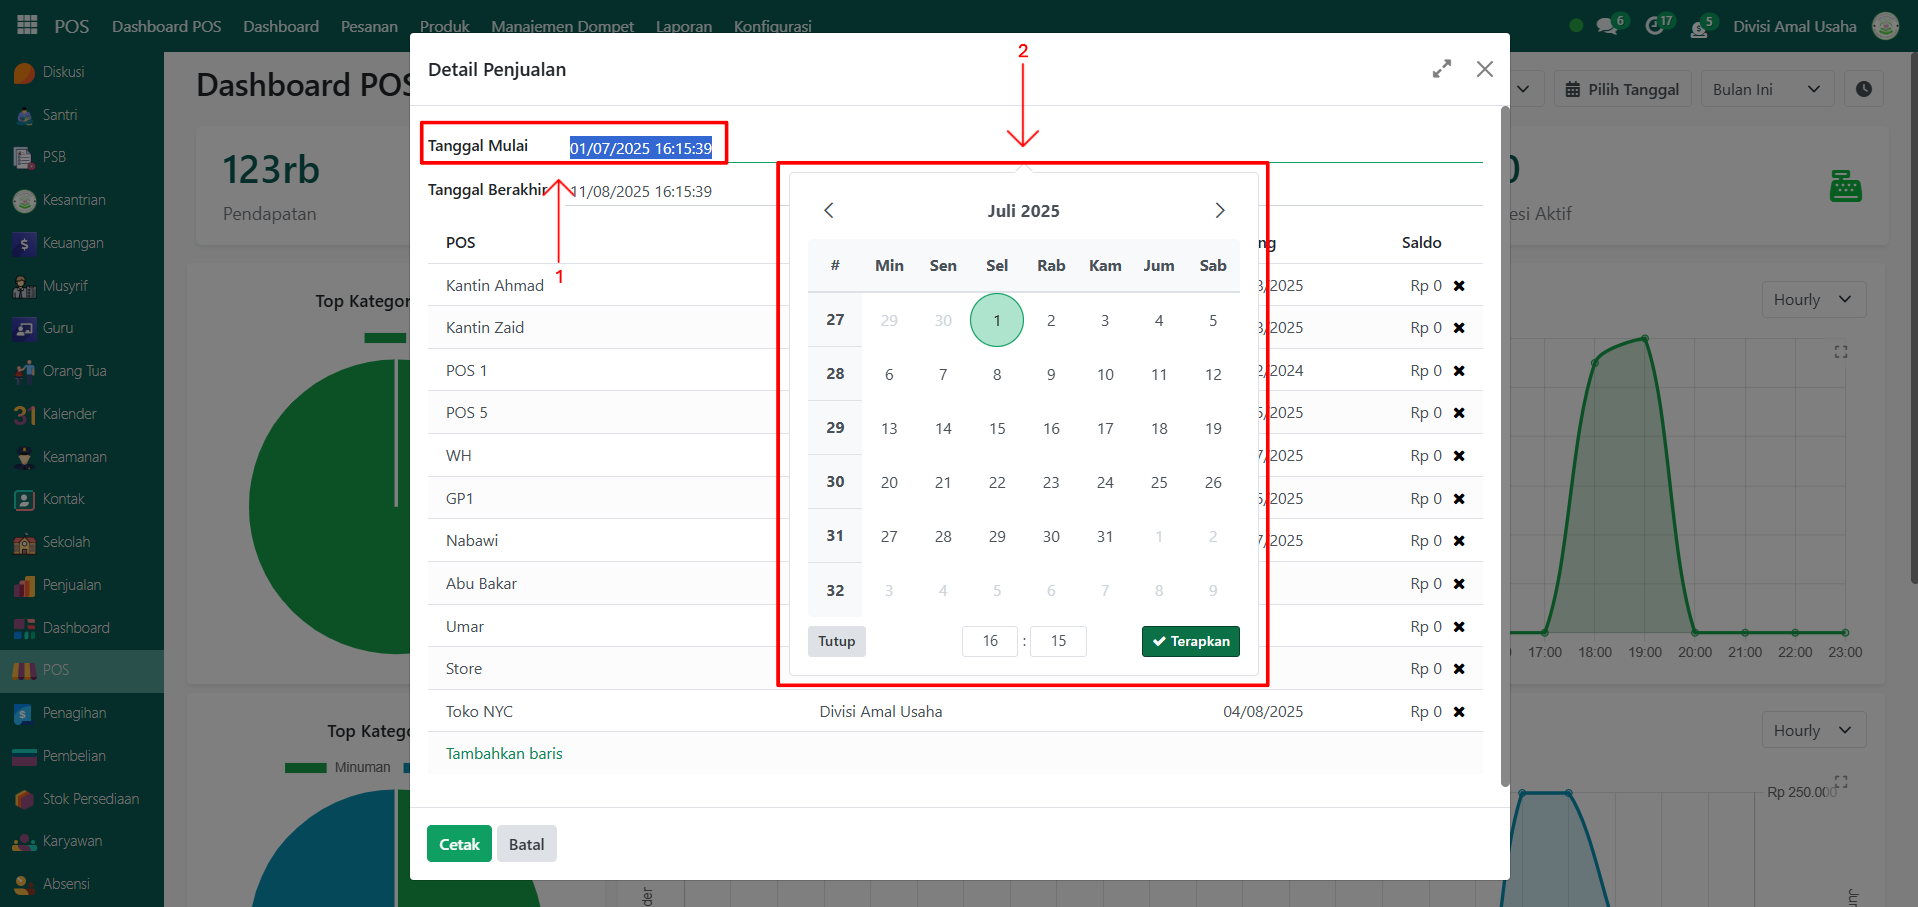
Task: Click the hour input field showing 16
Action: coord(989,641)
